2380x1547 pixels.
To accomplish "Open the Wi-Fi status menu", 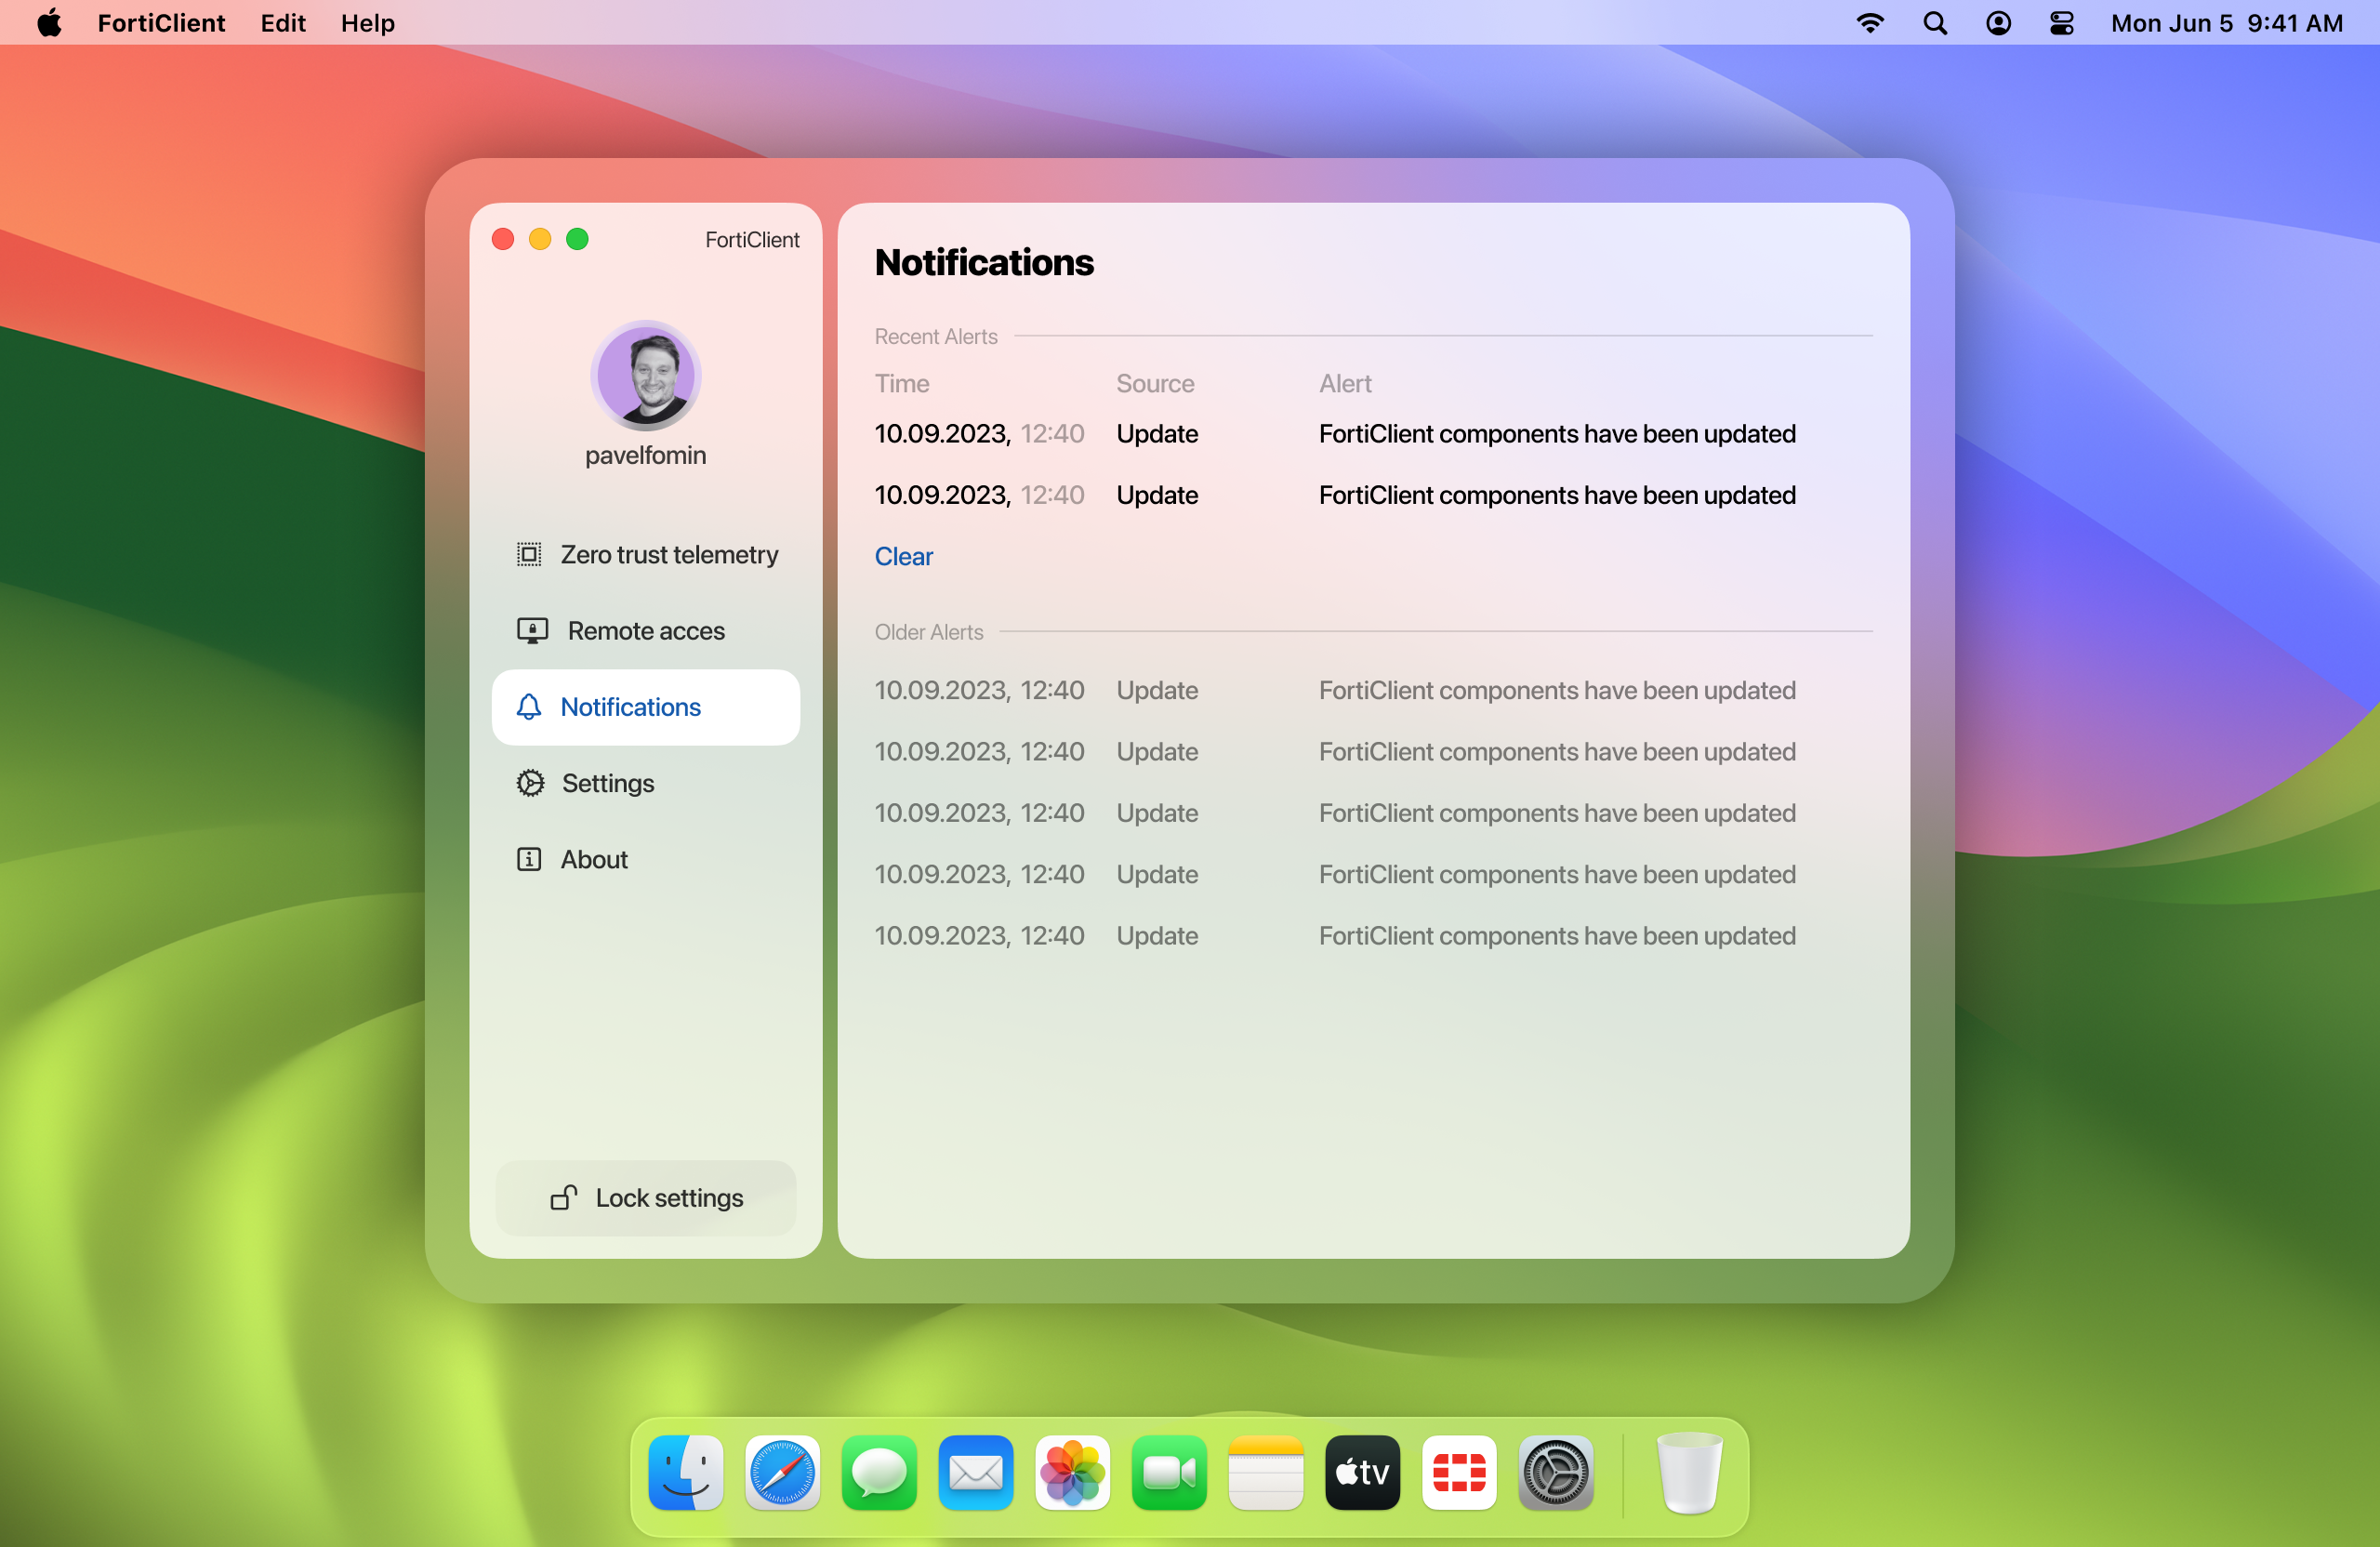I will (1870, 23).
